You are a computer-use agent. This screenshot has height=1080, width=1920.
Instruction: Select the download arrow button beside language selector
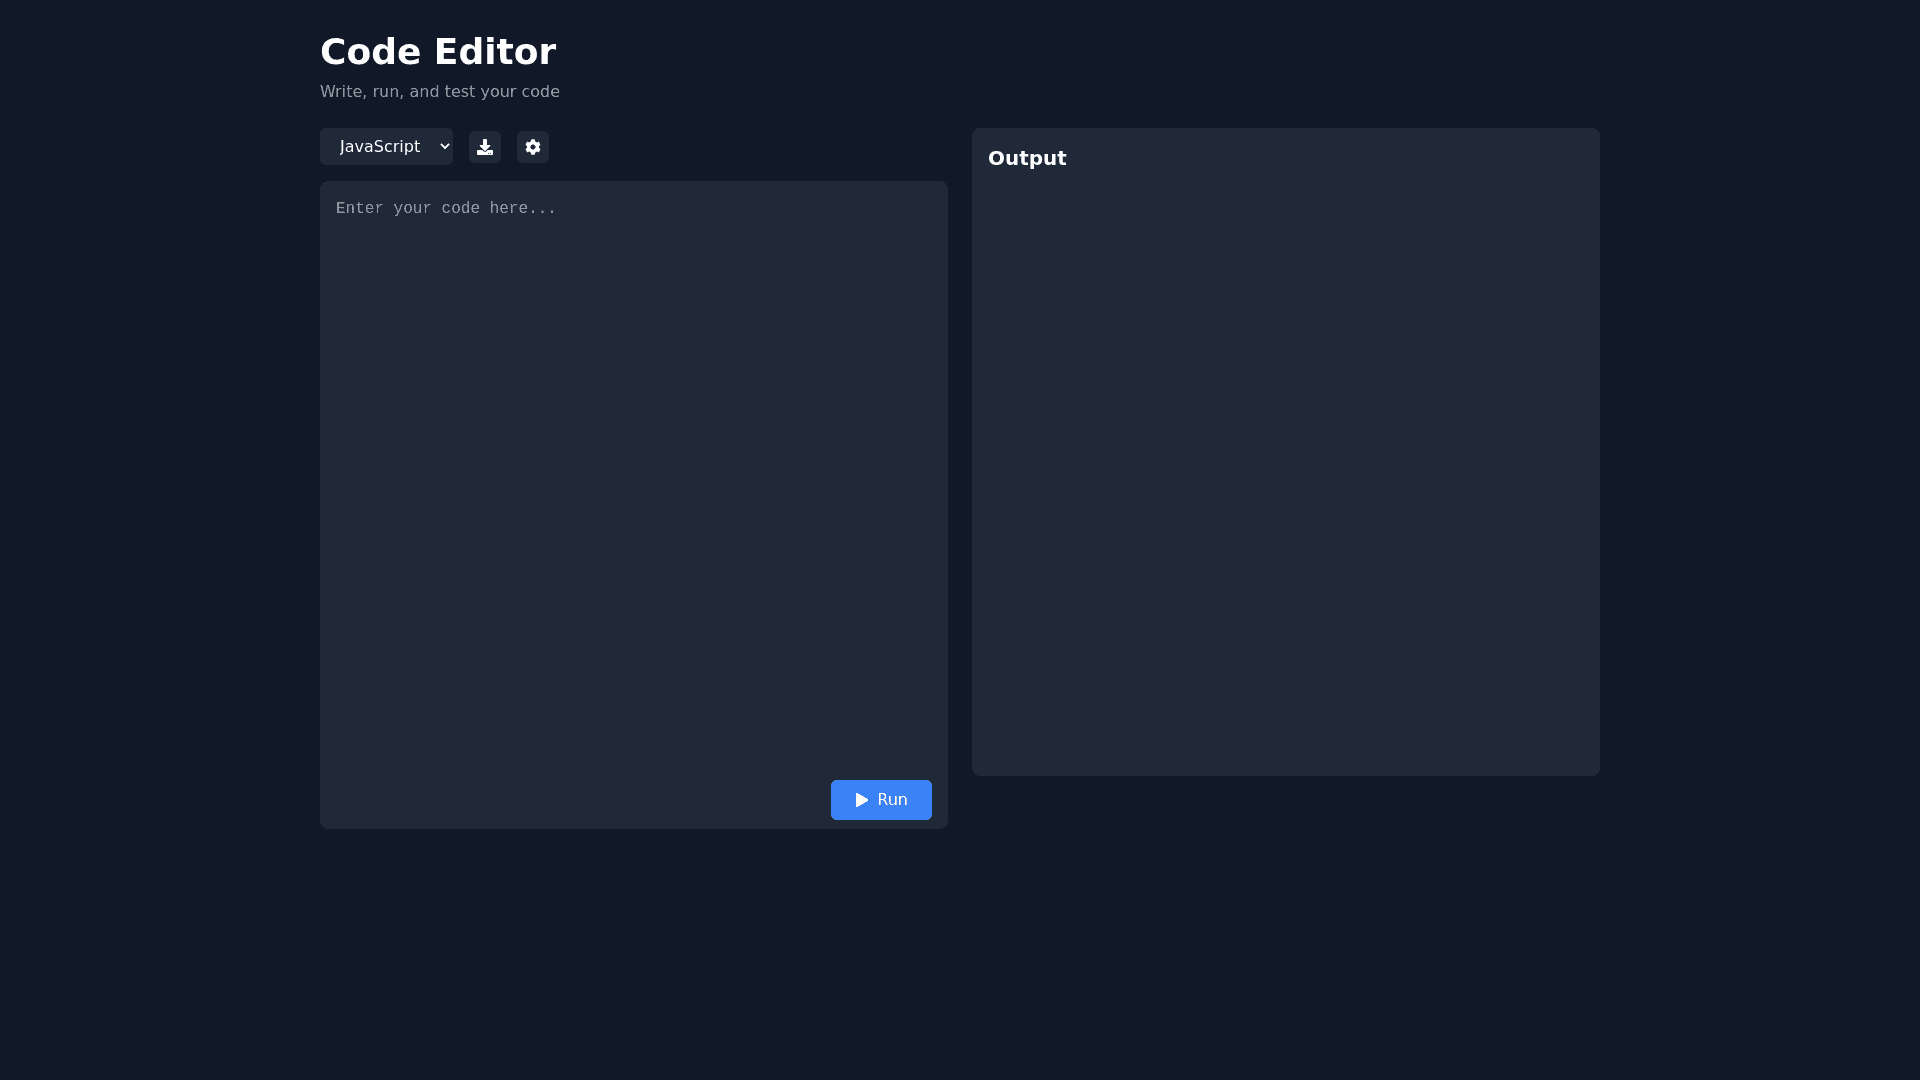tap(484, 147)
